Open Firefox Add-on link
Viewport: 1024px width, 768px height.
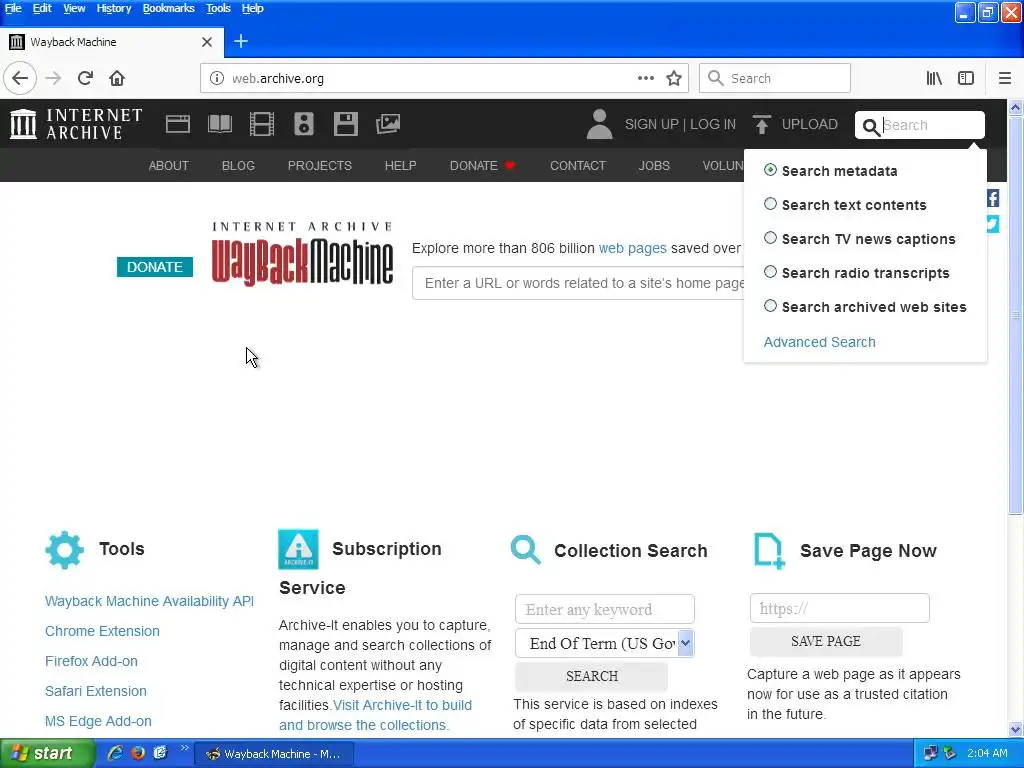coord(91,661)
